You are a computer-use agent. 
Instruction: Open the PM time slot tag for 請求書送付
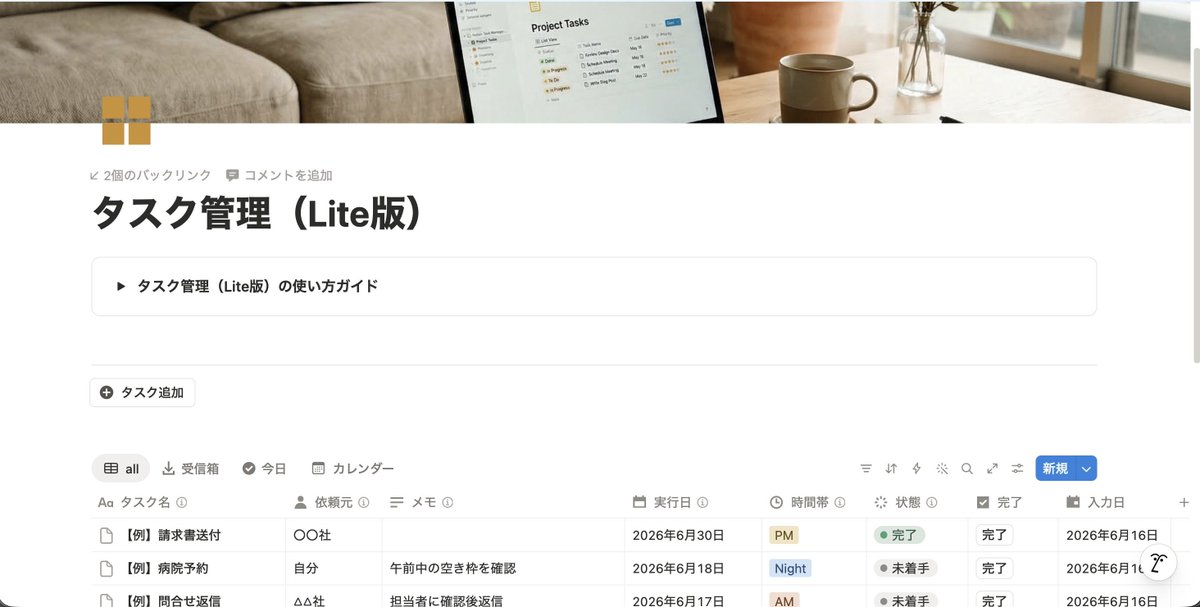pyautogui.click(x=783, y=535)
